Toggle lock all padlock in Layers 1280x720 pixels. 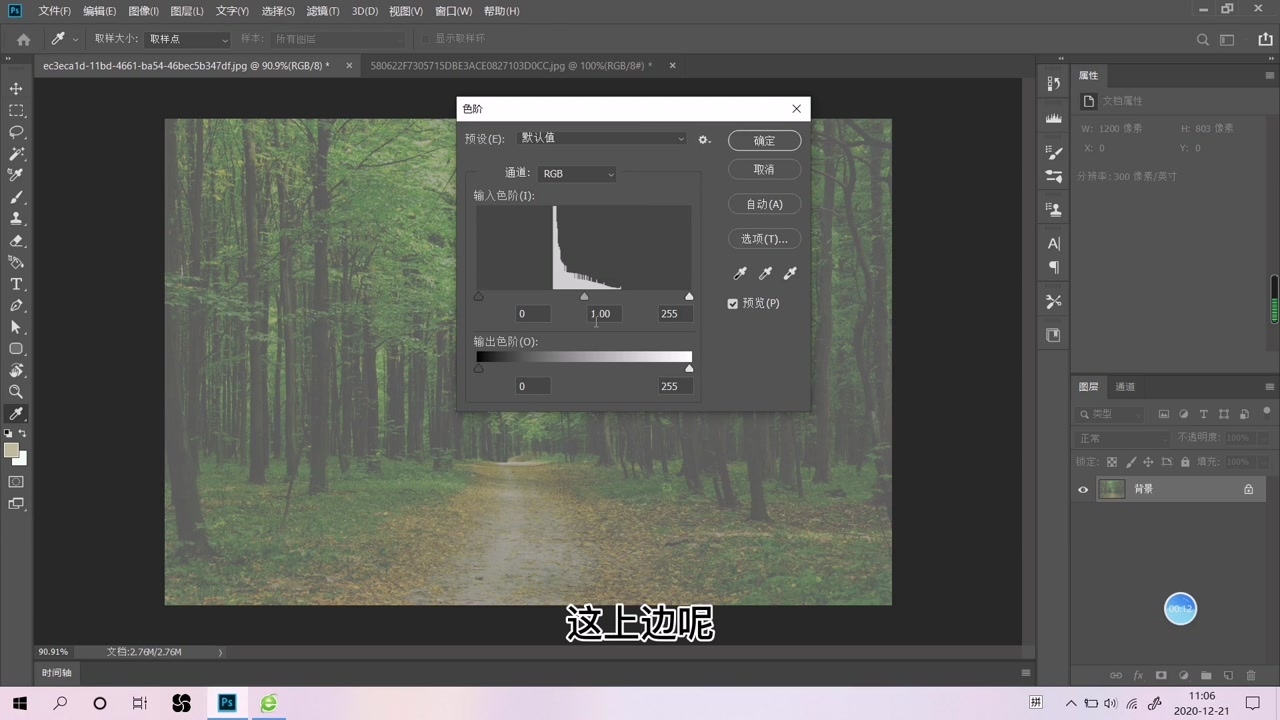pos(1185,463)
